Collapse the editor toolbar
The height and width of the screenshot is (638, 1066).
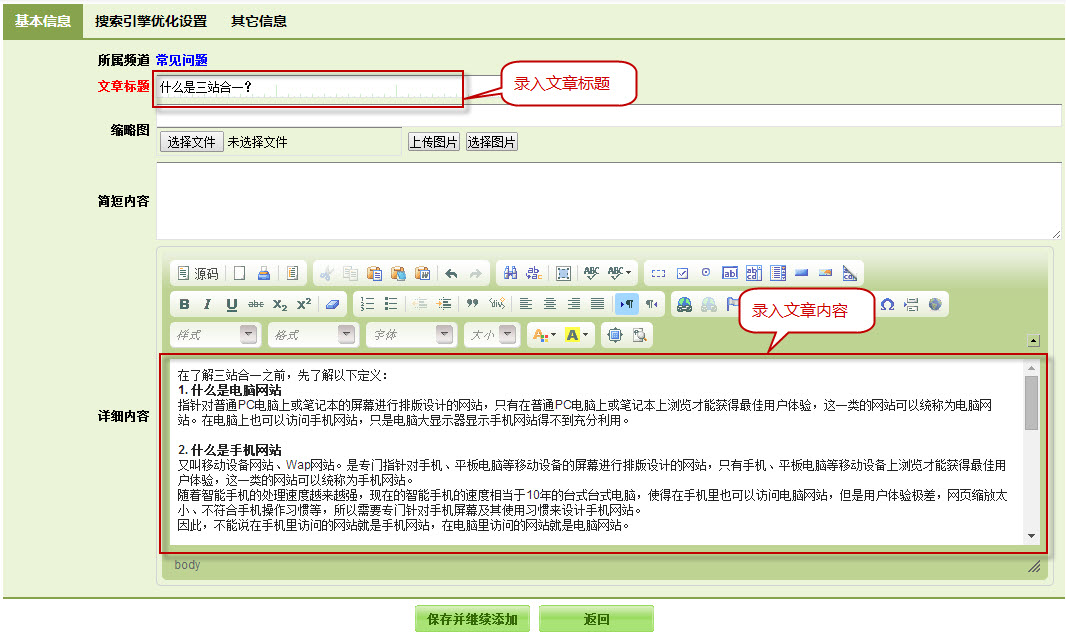click(x=1033, y=341)
